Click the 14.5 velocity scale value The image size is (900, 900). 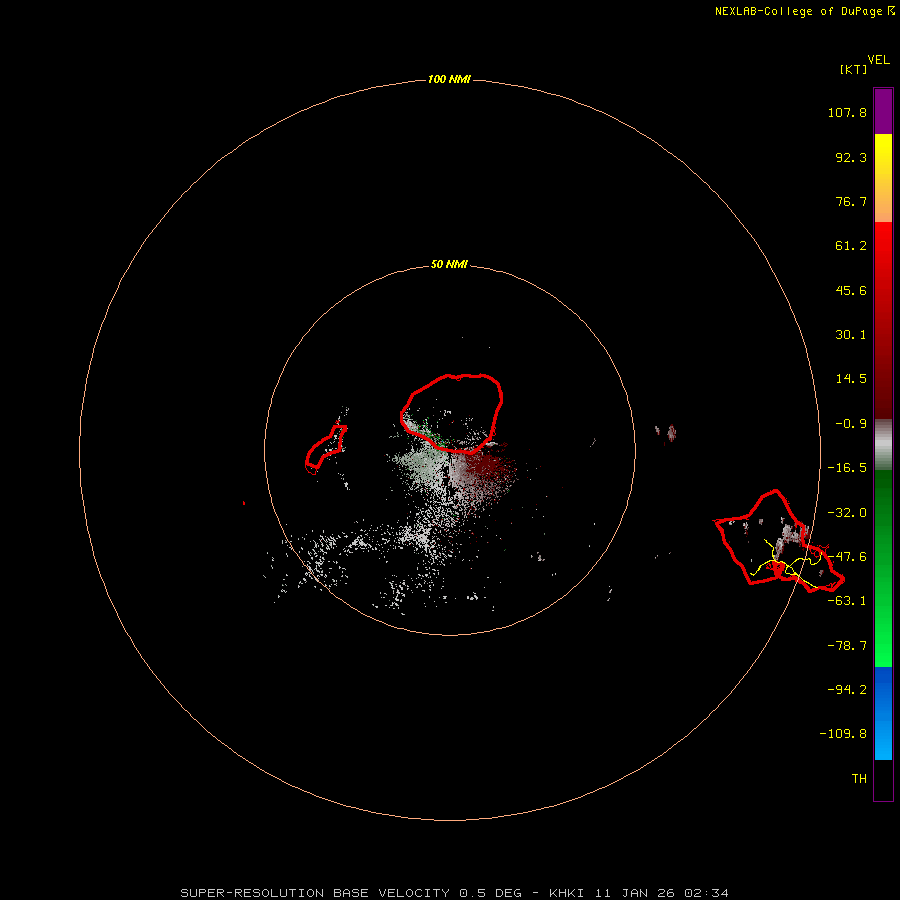click(851, 379)
